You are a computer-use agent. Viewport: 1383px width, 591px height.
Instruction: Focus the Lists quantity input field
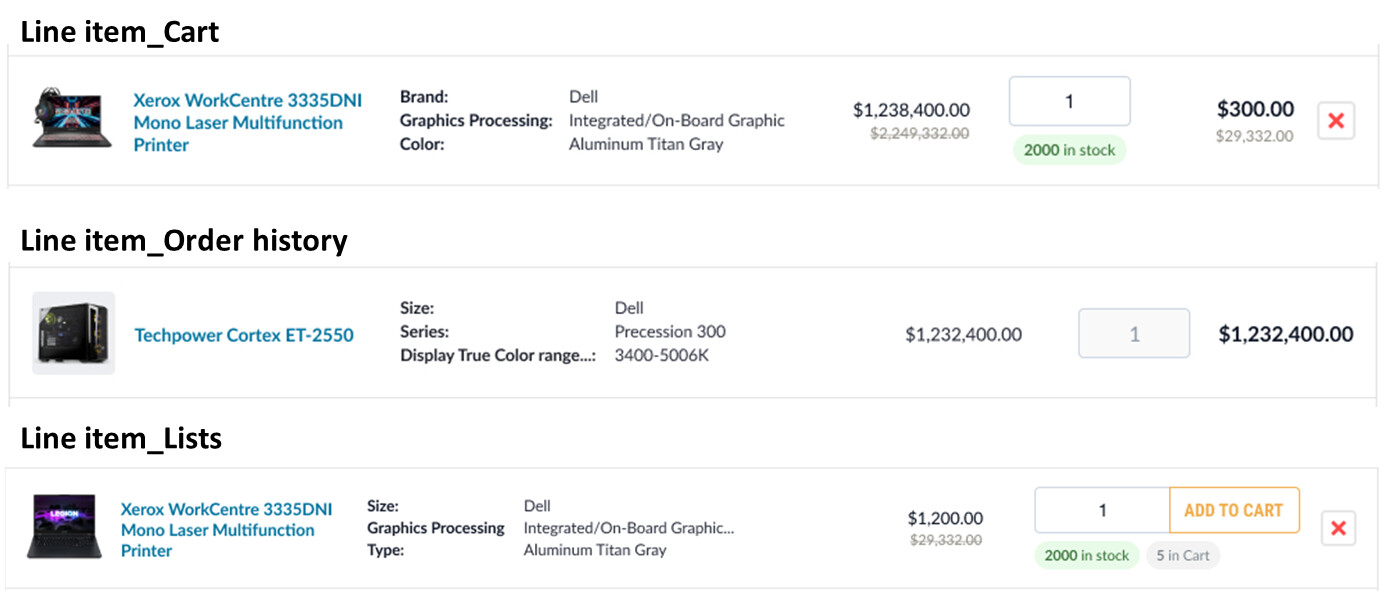(x=1102, y=510)
